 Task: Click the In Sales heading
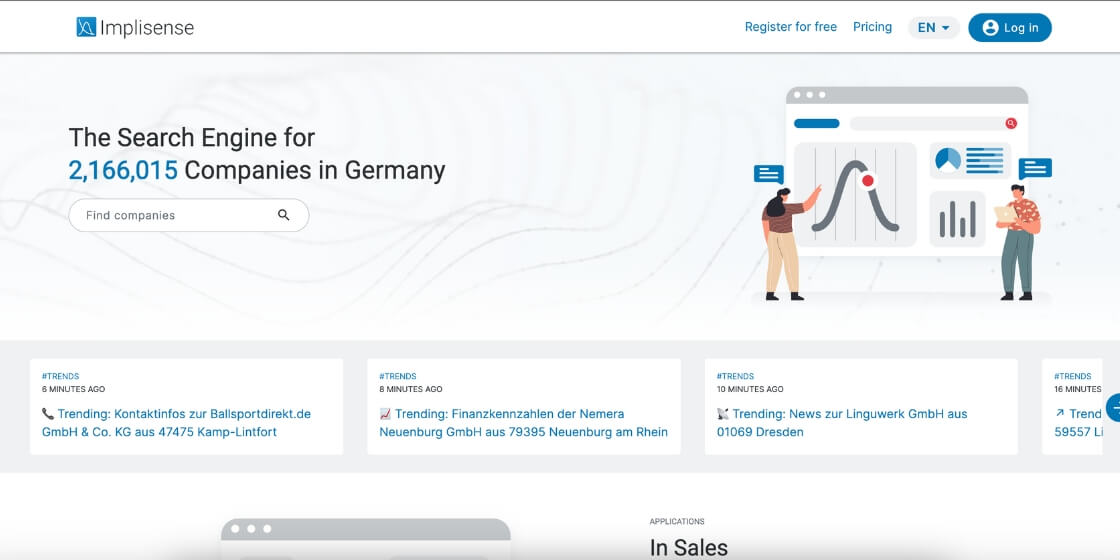tap(689, 548)
